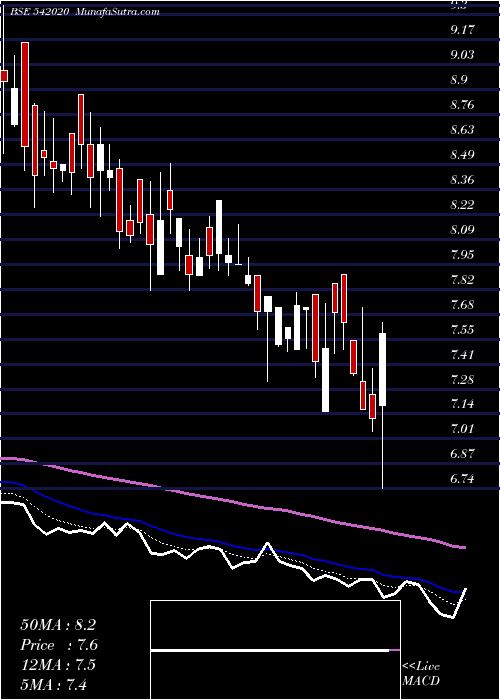500x700 pixels.
Task: Click the <<Live MACD label
Action: pos(421,673)
